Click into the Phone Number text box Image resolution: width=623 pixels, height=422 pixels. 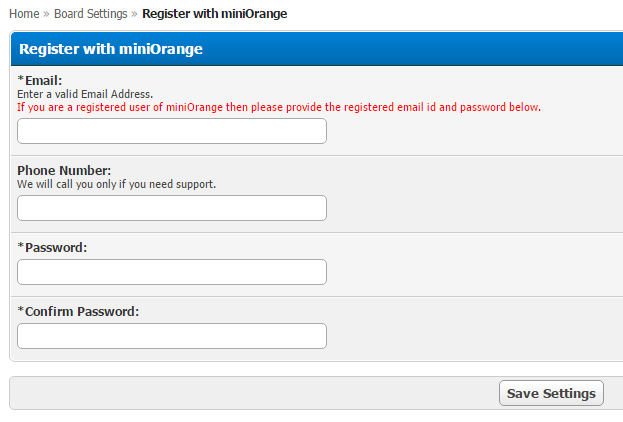[x=172, y=208]
